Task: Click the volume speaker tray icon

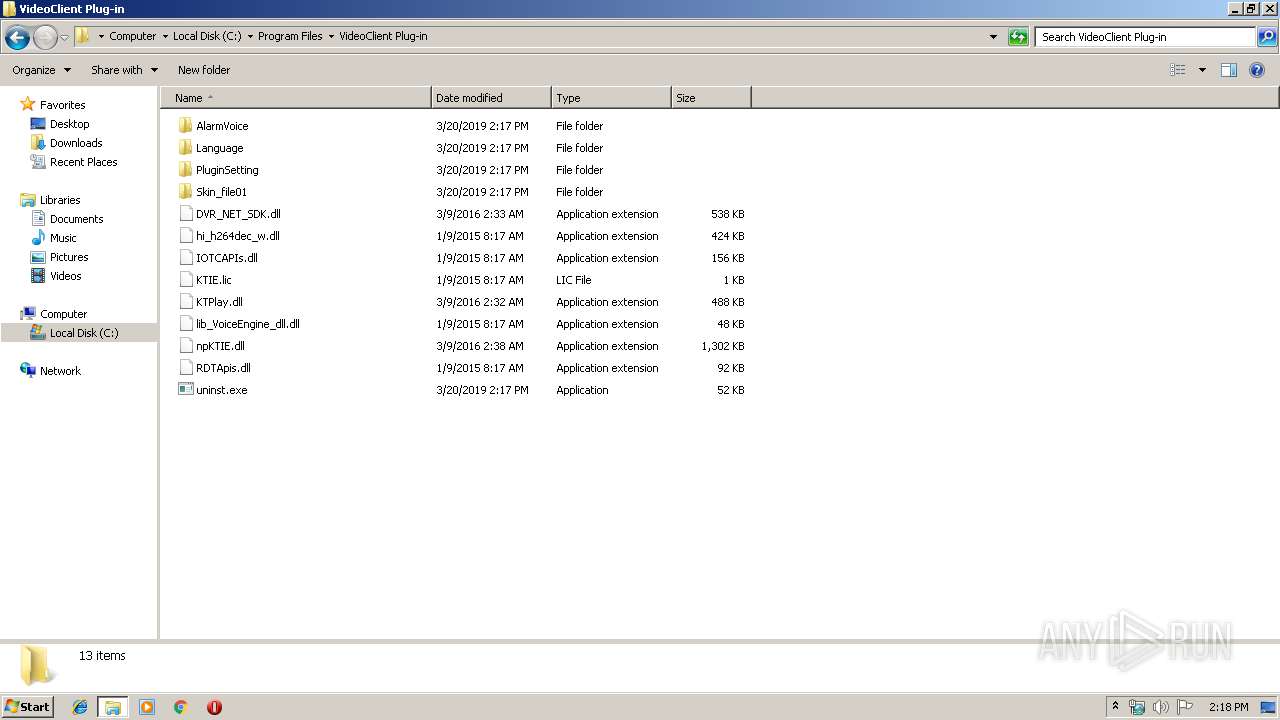Action: [x=1161, y=707]
